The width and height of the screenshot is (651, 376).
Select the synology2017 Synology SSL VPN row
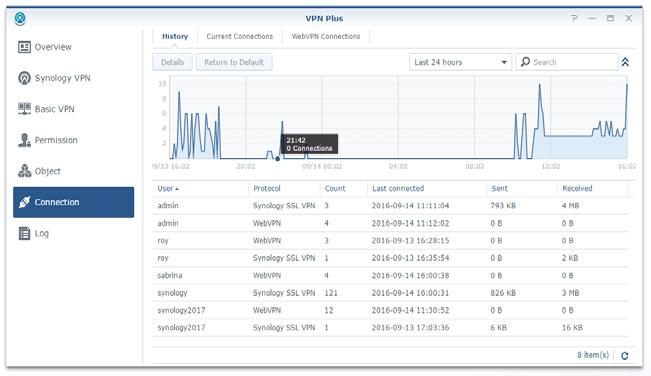point(390,328)
